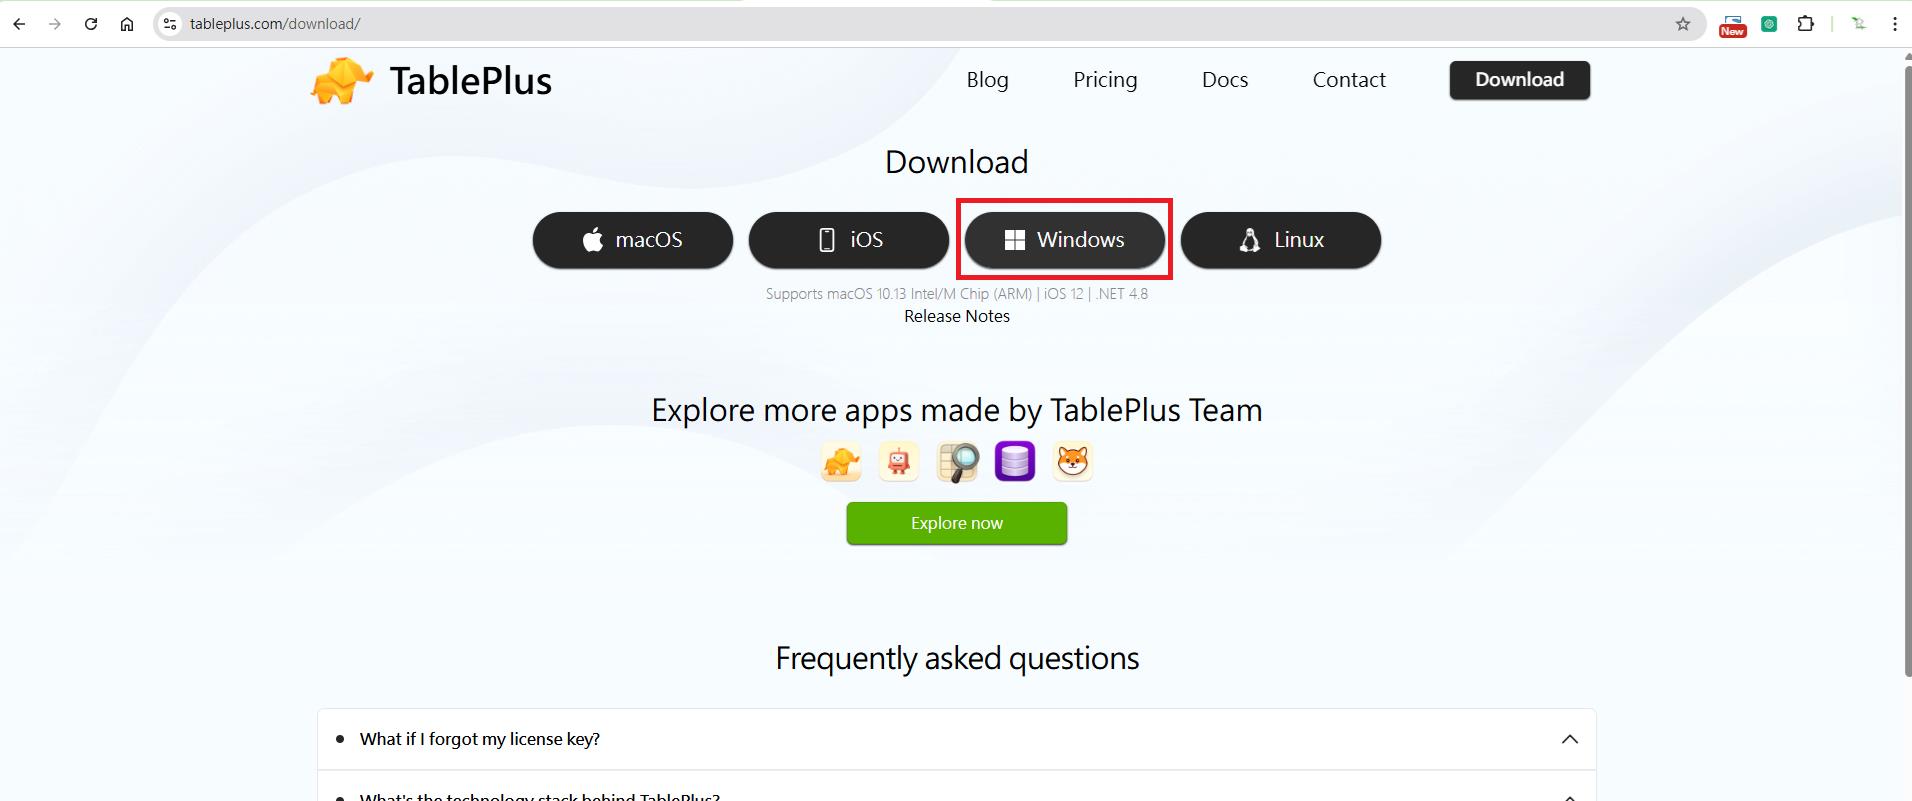Image resolution: width=1912 pixels, height=801 pixels.
Task: Bookmark this page with the star icon
Action: 1683,24
